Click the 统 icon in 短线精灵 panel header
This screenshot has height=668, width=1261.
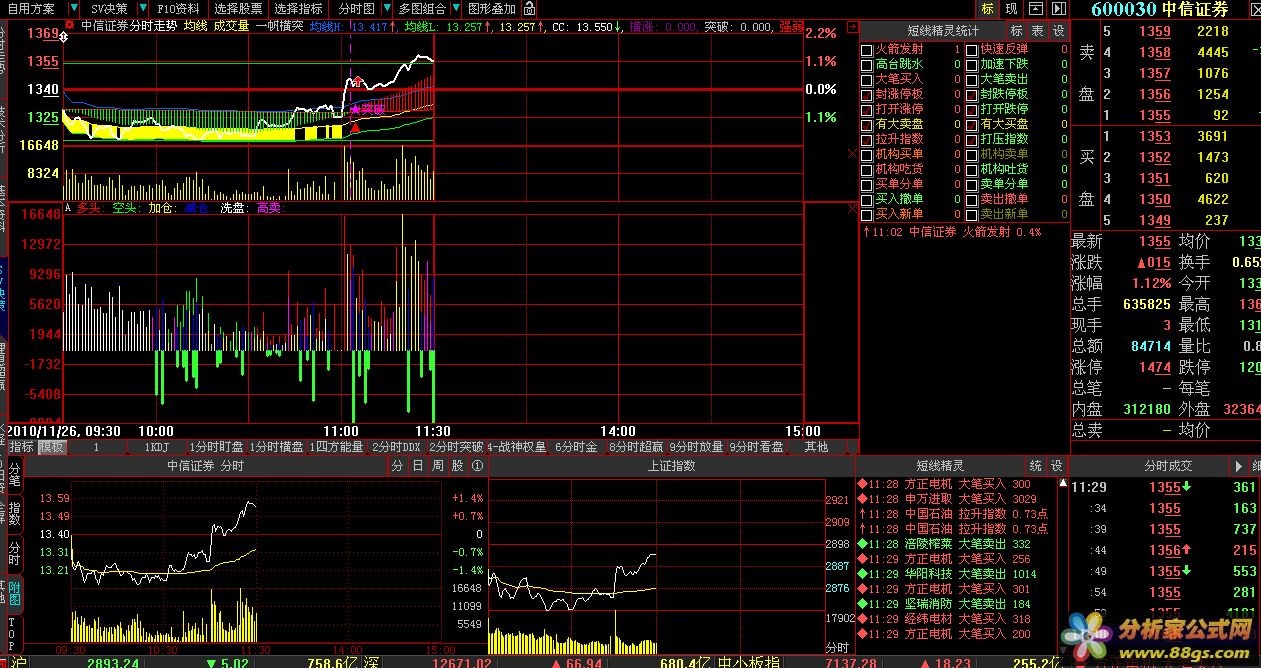pos(1036,466)
